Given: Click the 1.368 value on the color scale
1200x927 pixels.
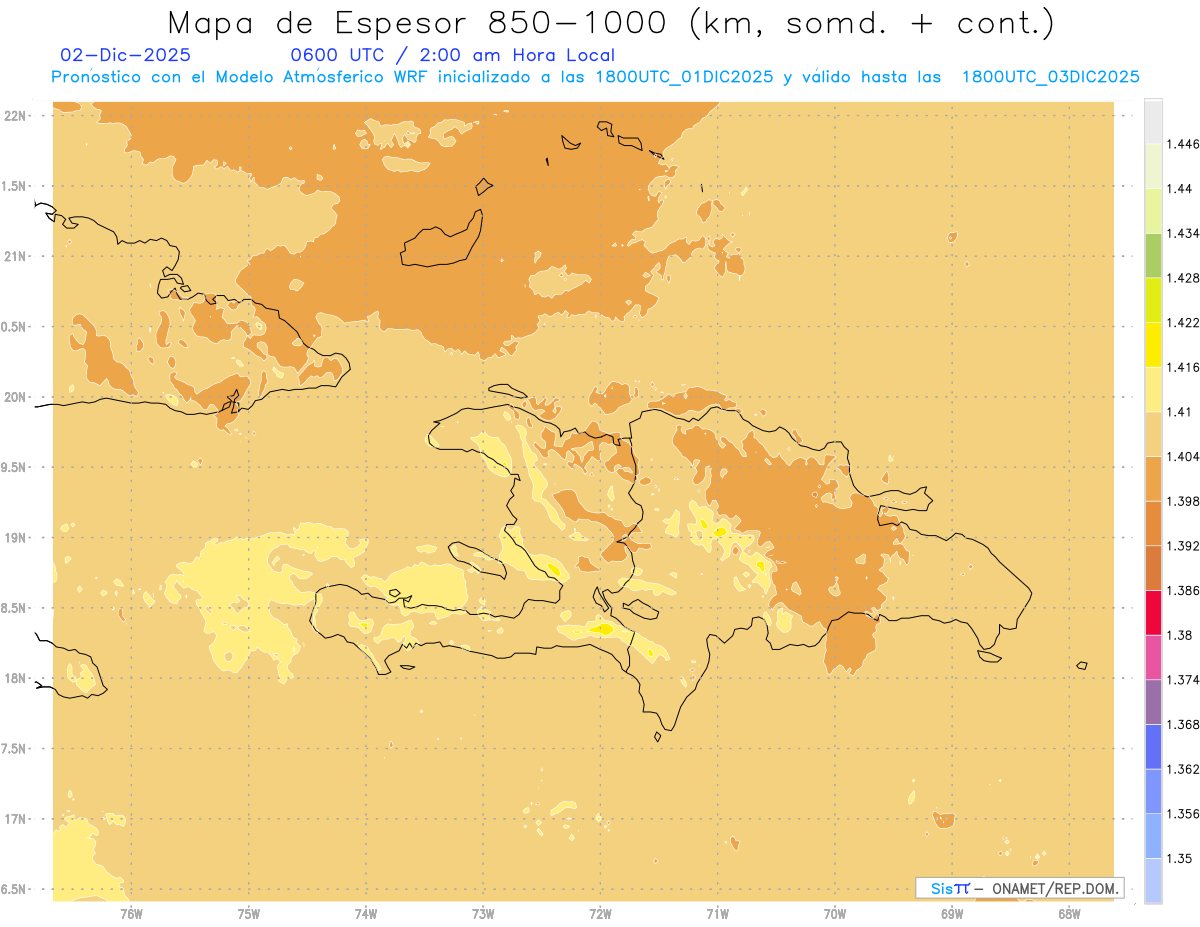Looking at the screenshot, I should pos(1183,725).
